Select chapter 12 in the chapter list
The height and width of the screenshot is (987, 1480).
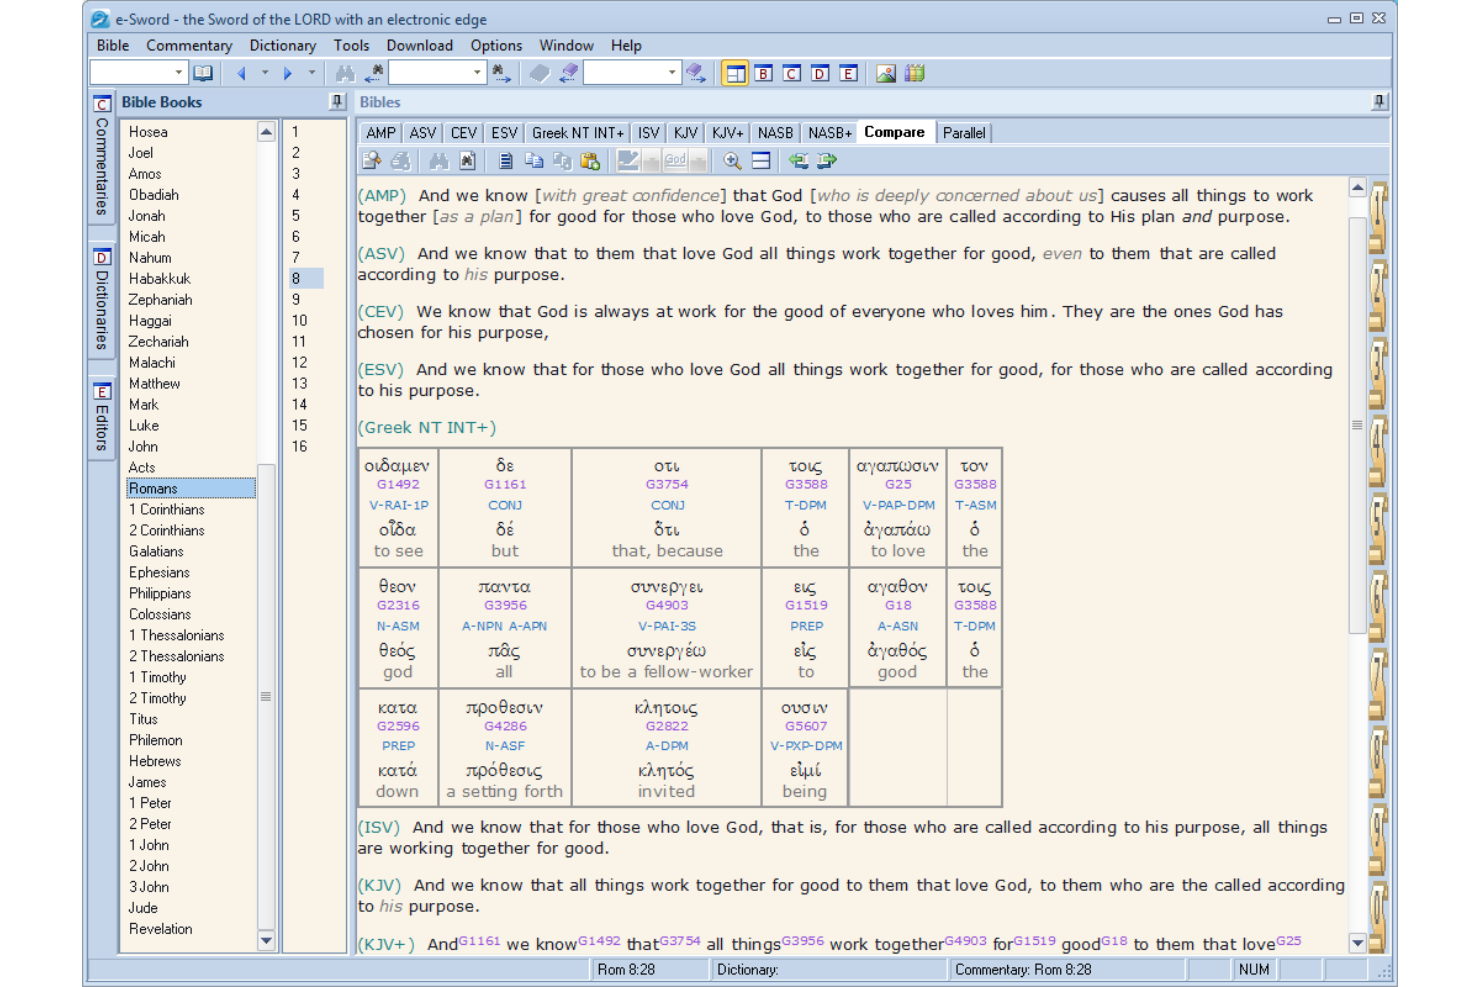point(299,363)
